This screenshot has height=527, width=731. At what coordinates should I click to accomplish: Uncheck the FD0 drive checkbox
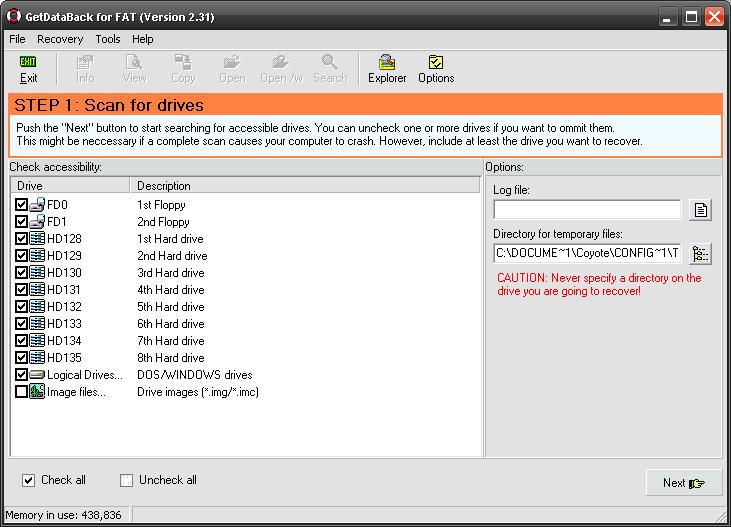[21, 204]
